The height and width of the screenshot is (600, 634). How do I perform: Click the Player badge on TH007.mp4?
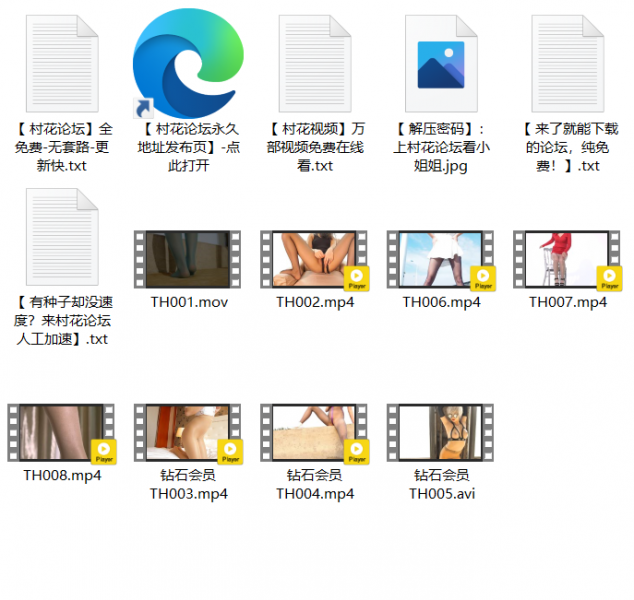point(608,278)
